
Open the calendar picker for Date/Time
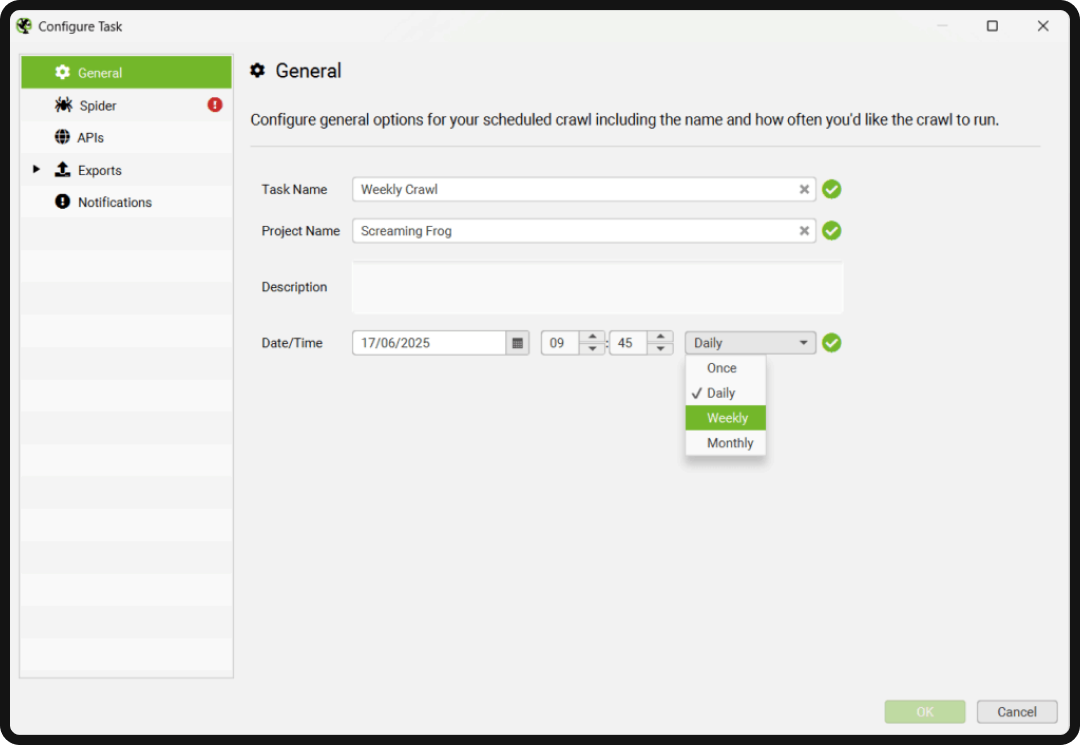click(517, 343)
